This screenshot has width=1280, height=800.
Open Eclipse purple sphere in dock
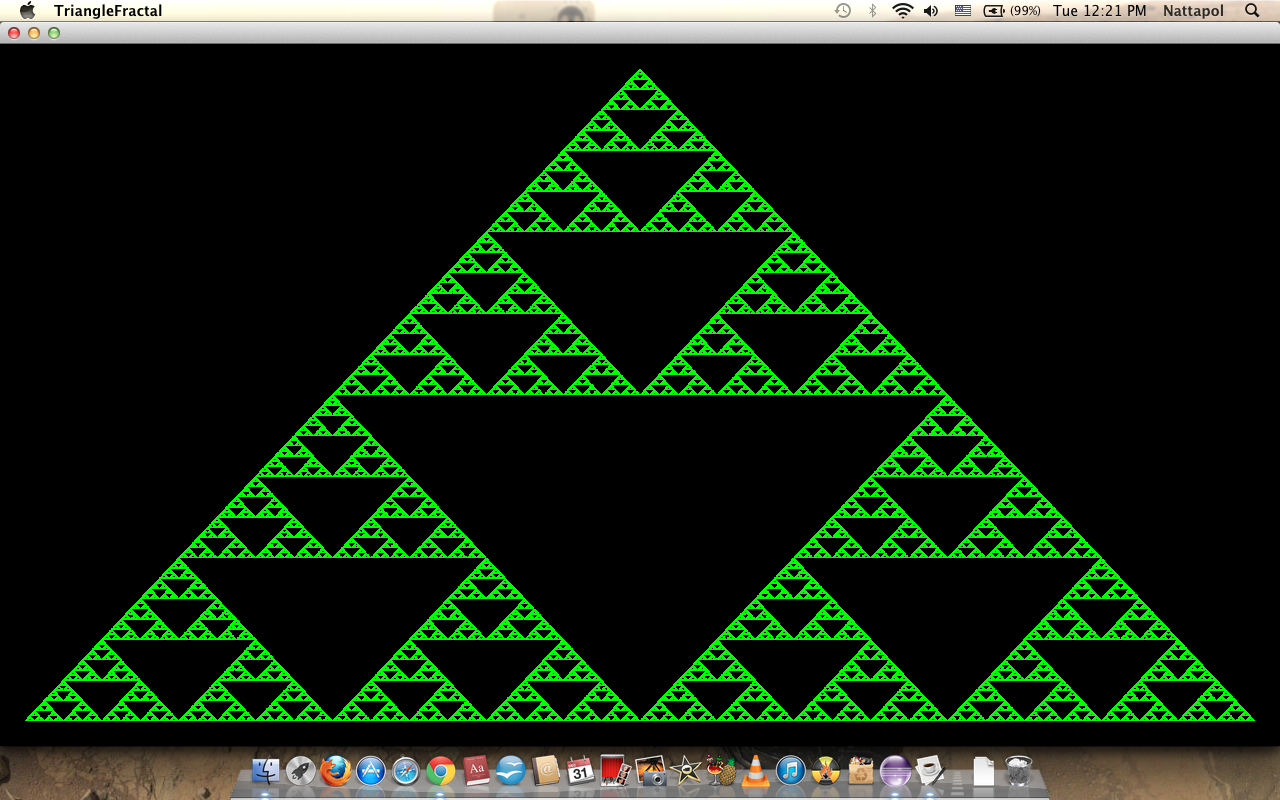895,771
